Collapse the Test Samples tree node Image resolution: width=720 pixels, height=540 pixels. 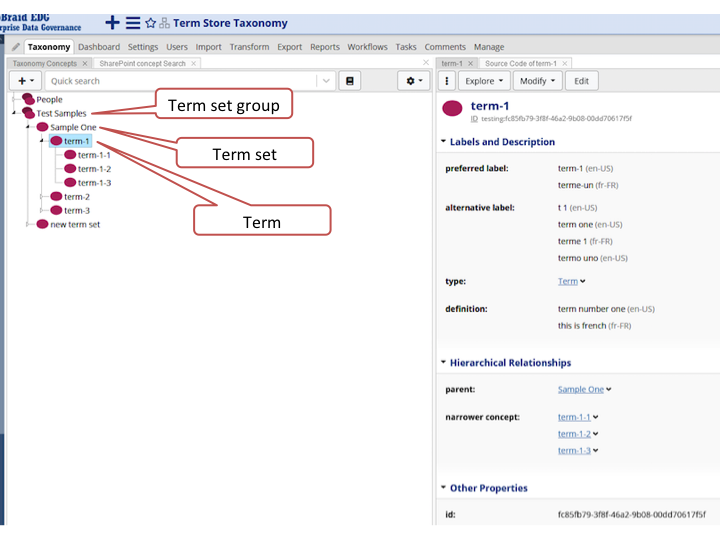(14, 113)
